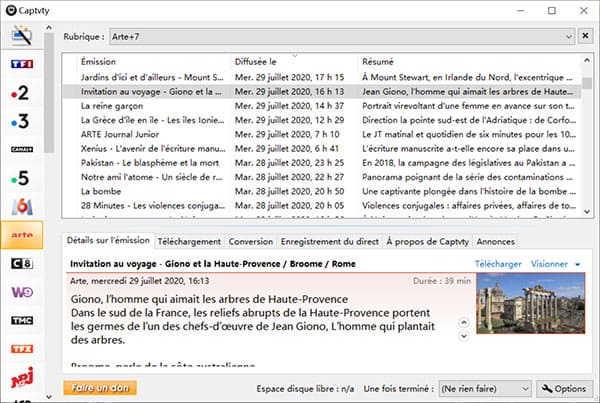Click channel sidebar scroll down arrow
Viewport: 600px width, 403px height.
coord(49,397)
